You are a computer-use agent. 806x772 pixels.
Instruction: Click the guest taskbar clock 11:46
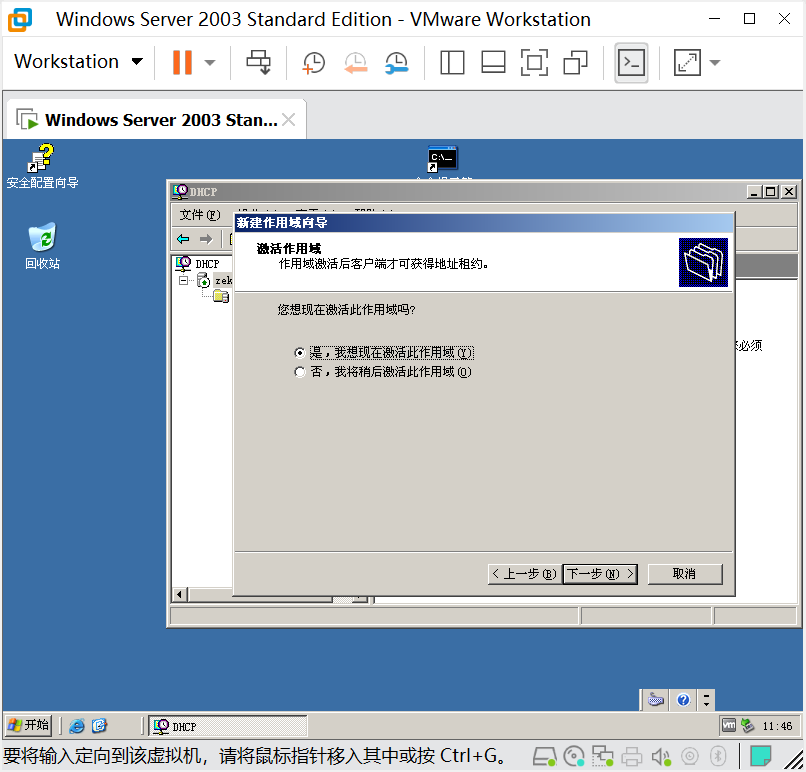777,726
